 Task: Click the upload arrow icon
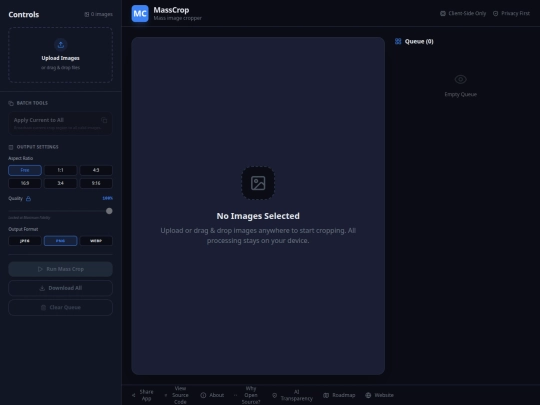click(61, 44)
